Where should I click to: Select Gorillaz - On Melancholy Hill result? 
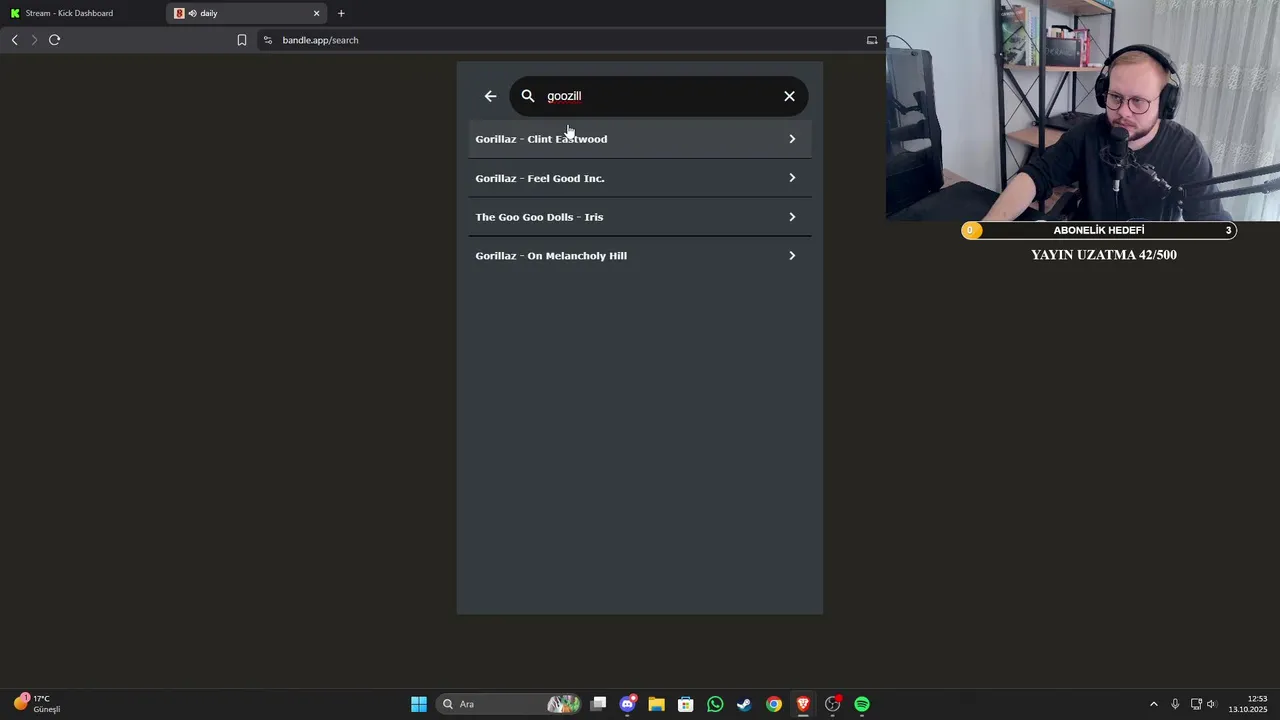coord(640,256)
